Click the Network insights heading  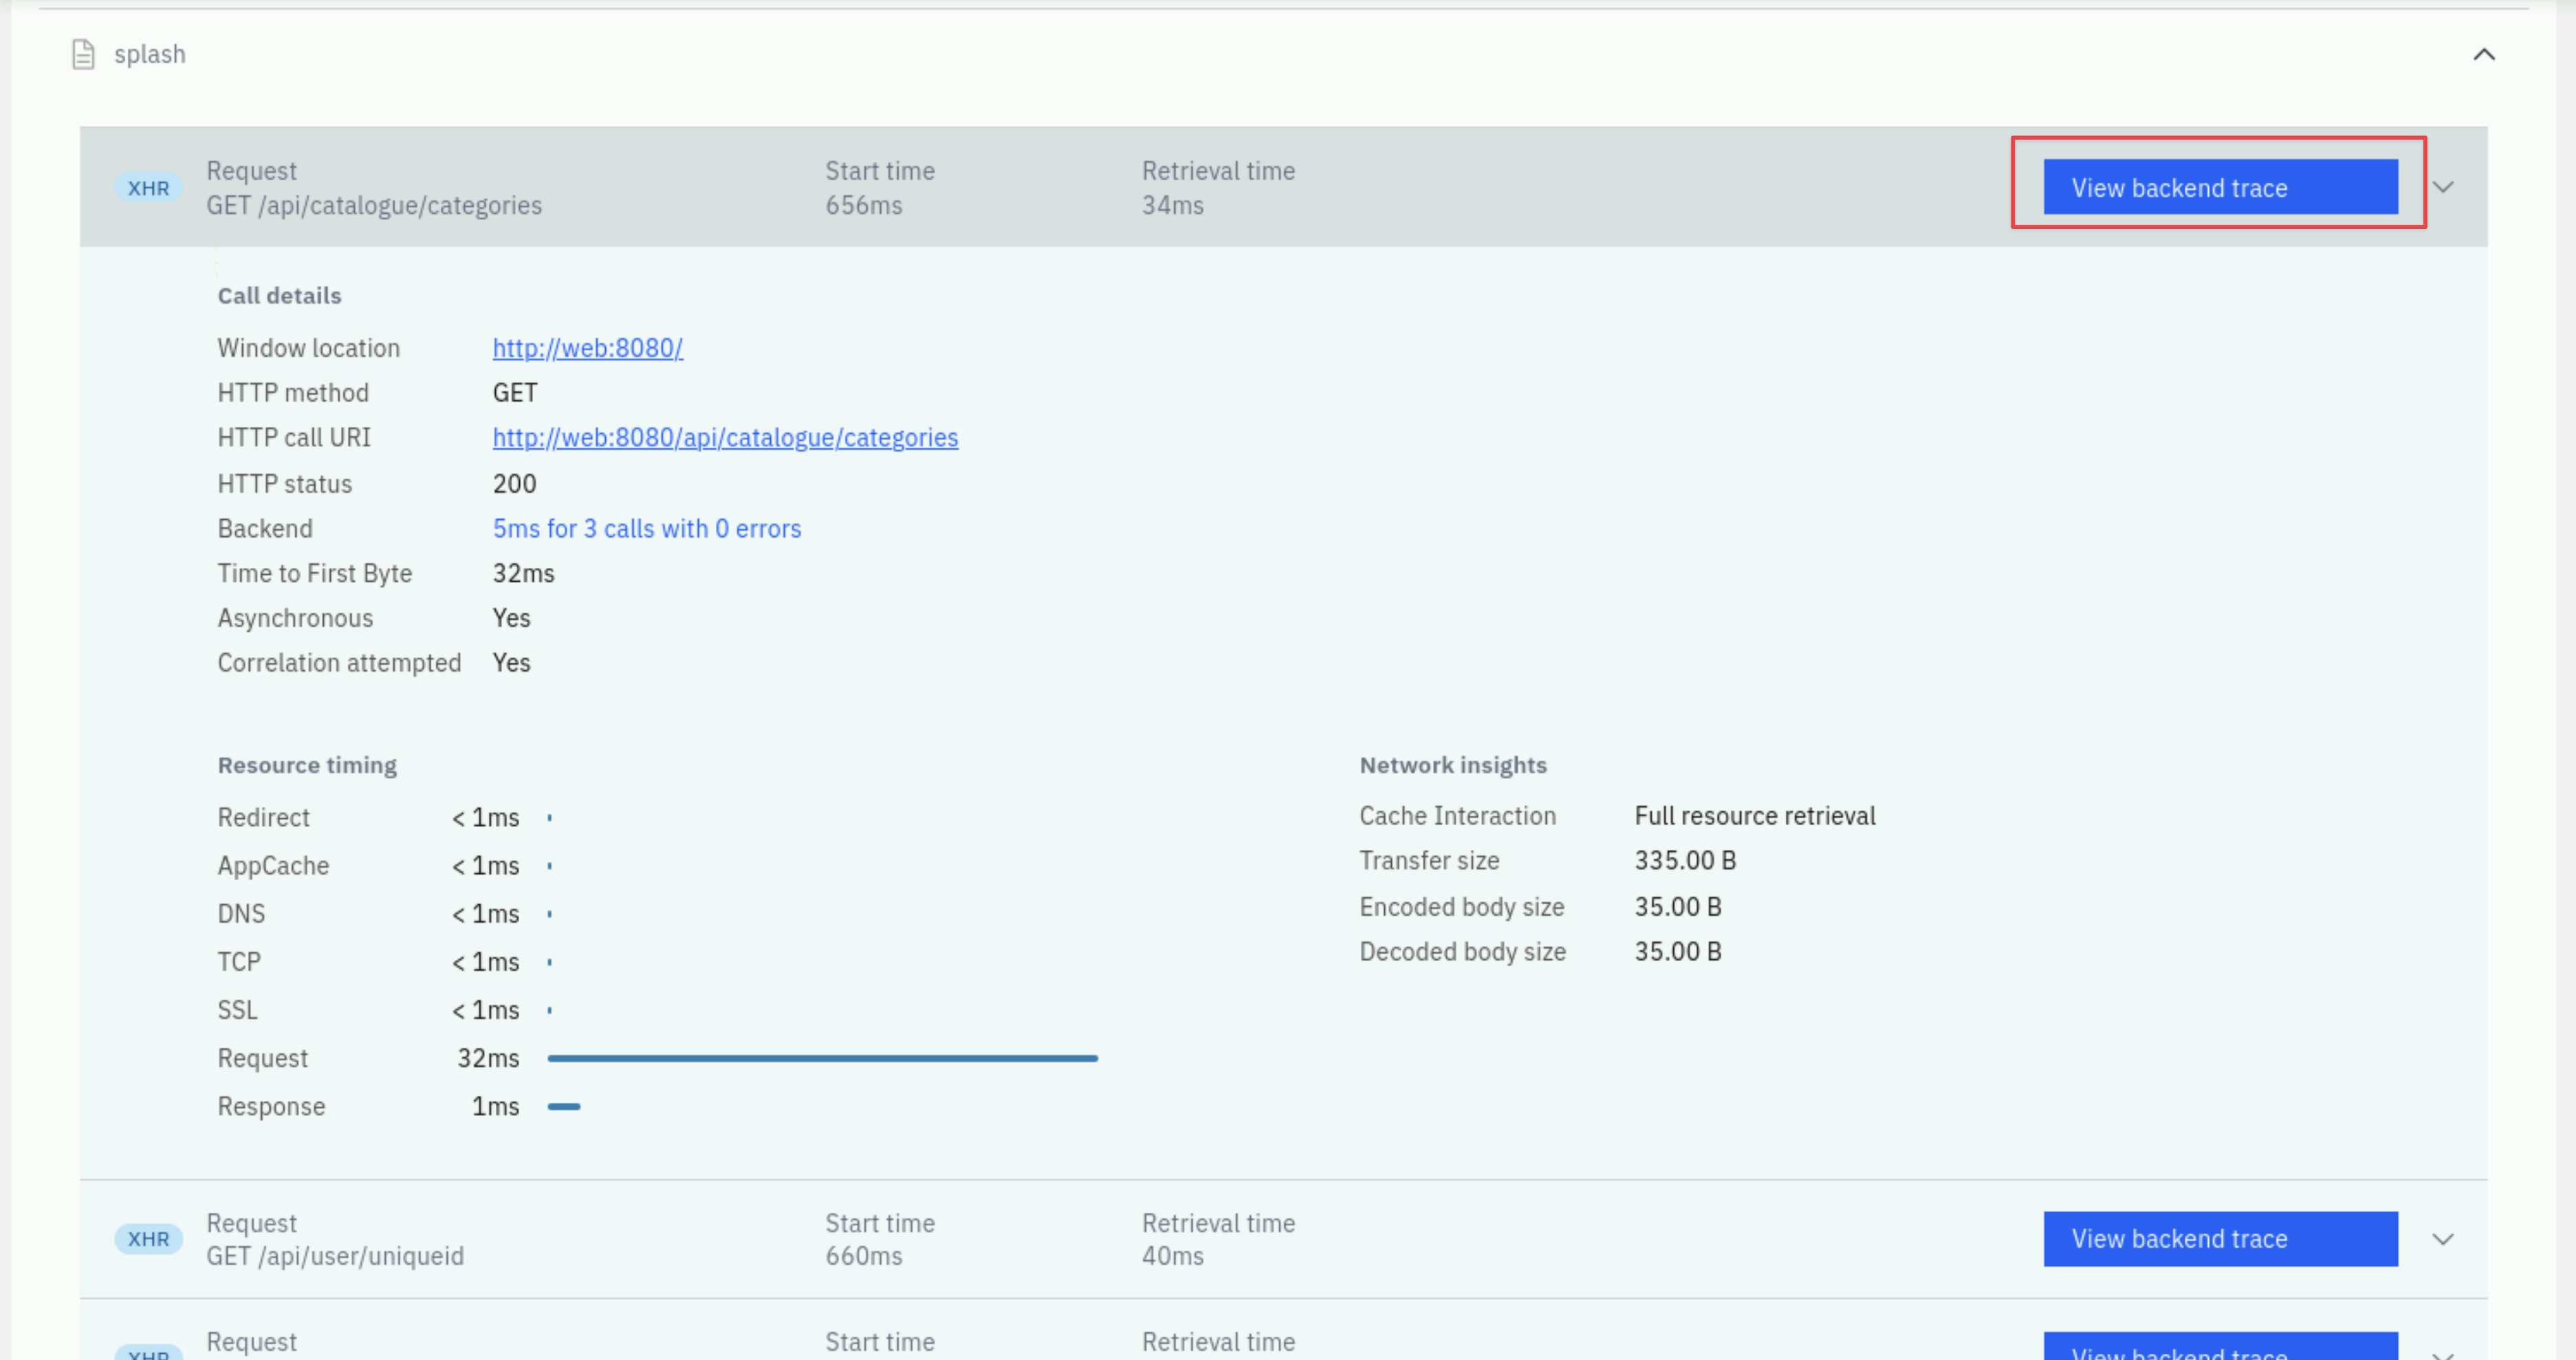pos(1453,765)
